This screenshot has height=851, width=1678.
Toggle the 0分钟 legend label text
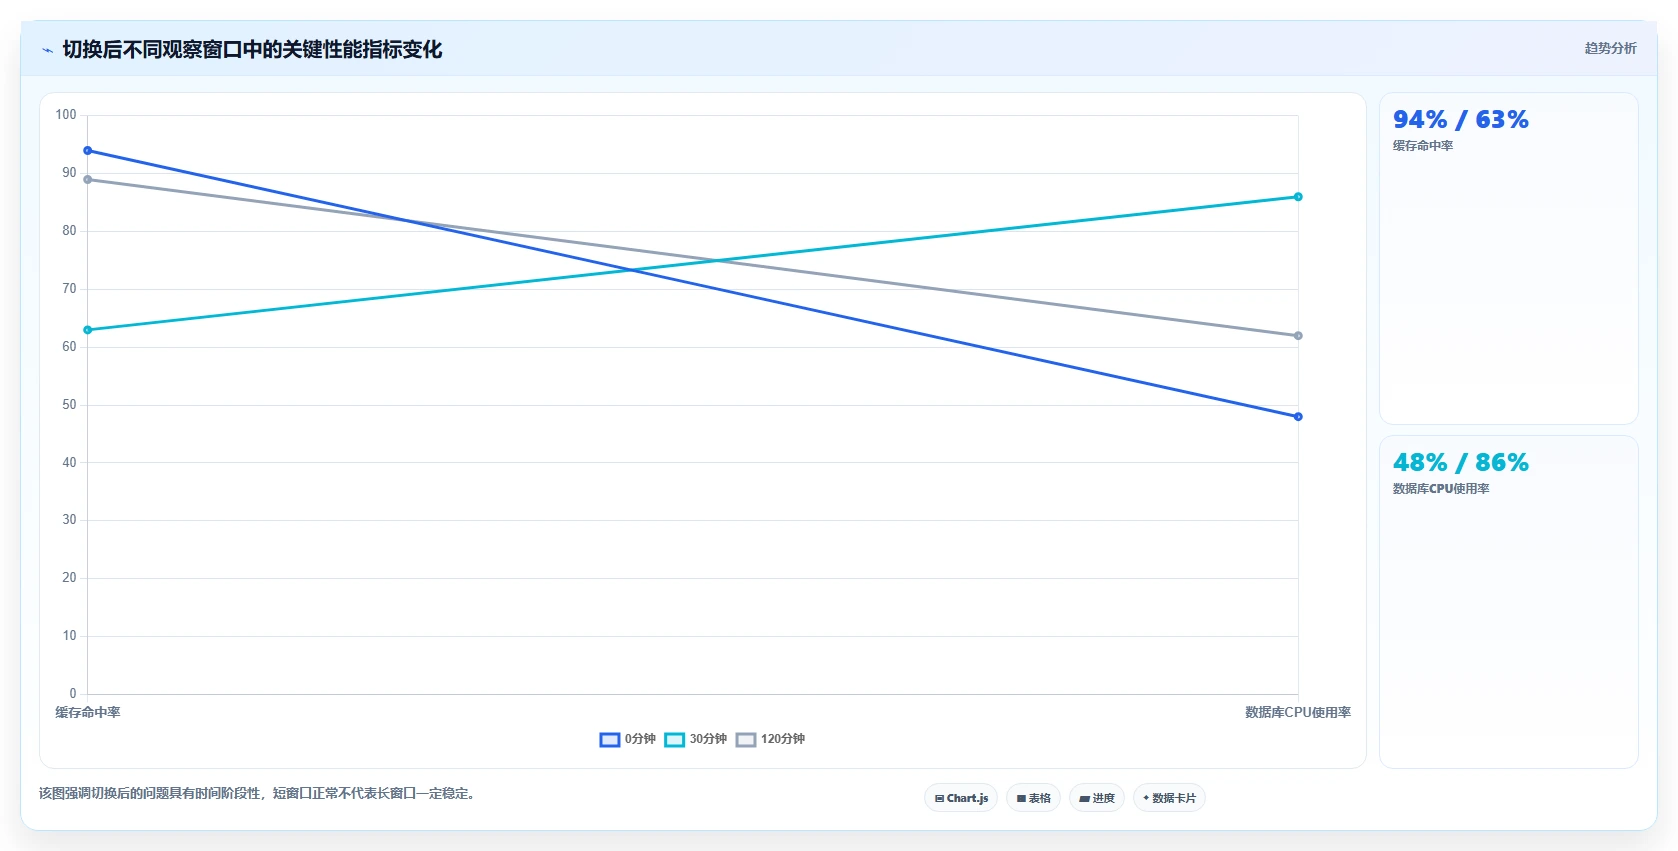[x=640, y=739]
